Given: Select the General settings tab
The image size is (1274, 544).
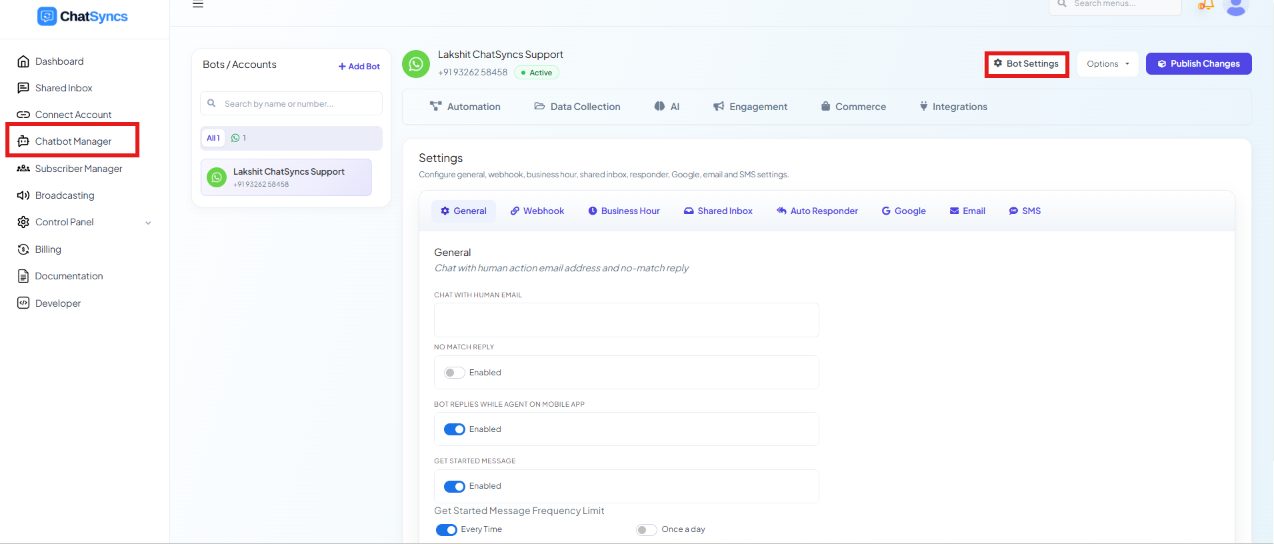Looking at the screenshot, I should click(463, 211).
